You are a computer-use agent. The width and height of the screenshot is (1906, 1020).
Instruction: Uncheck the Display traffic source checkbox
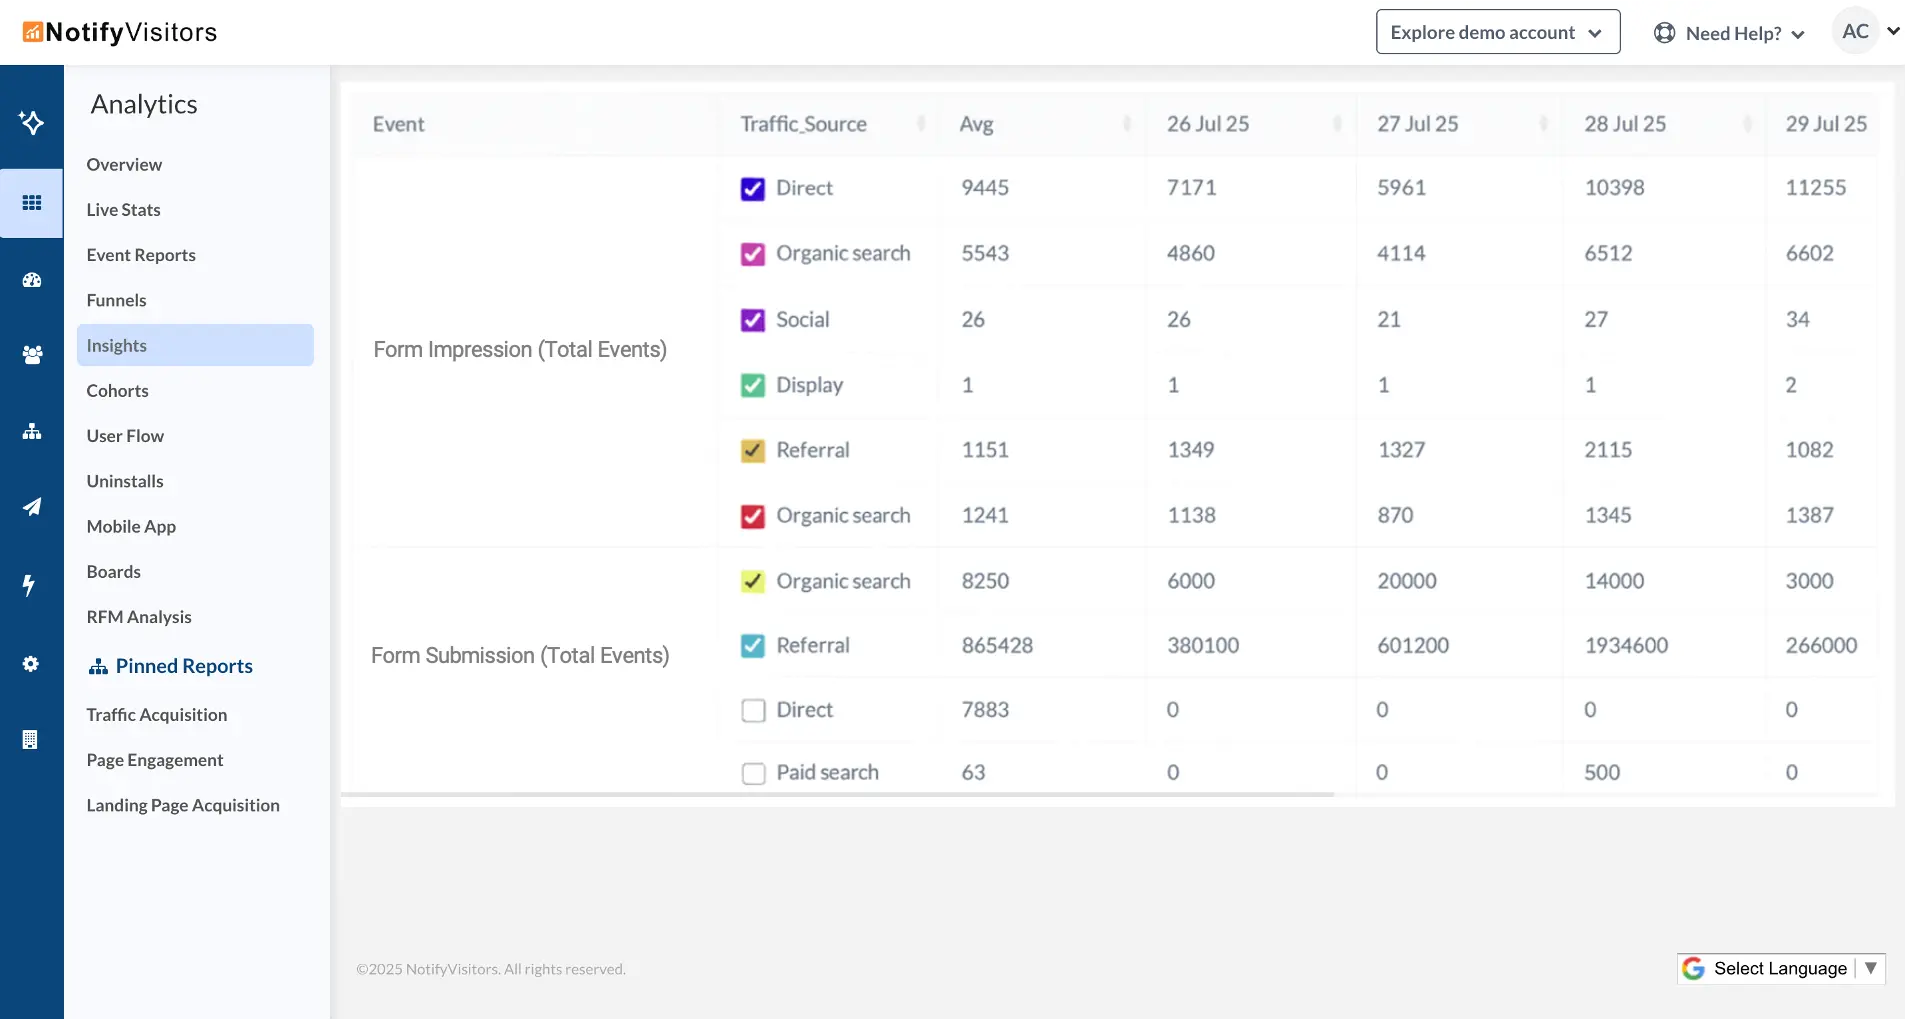click(752, 385)
